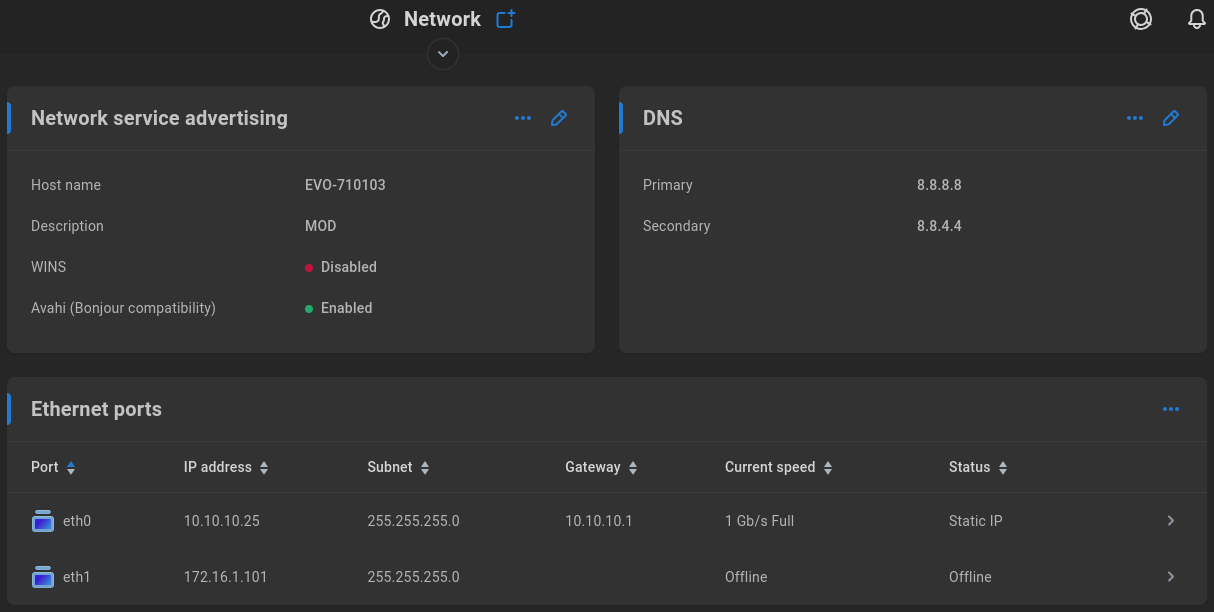Click the Host name label
This screenshot has height=612, width=1214.
point(66,185)
